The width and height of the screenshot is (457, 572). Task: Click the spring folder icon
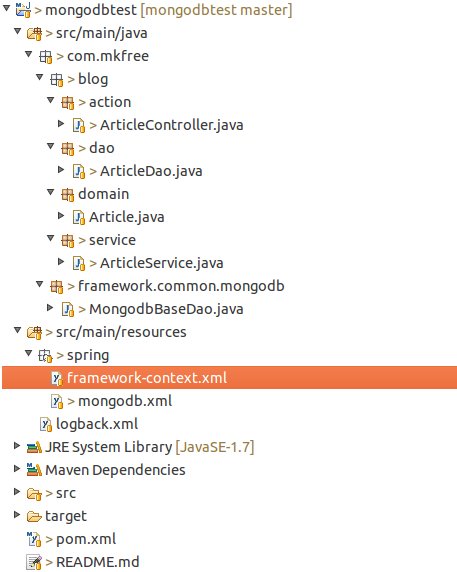pos(46,355)
